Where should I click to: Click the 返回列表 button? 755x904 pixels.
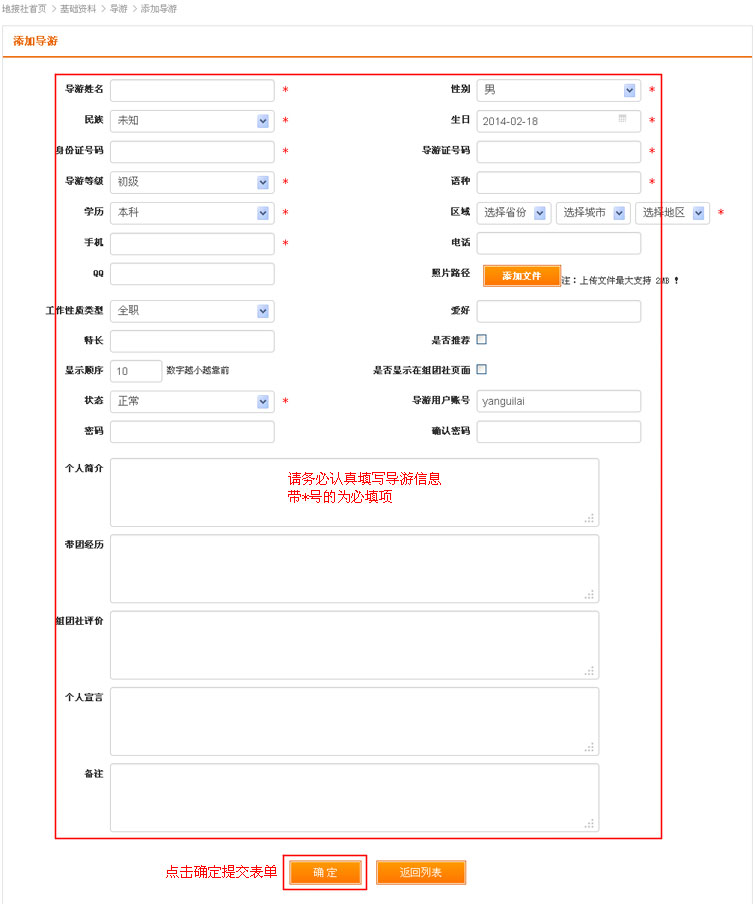coord(420,873)
